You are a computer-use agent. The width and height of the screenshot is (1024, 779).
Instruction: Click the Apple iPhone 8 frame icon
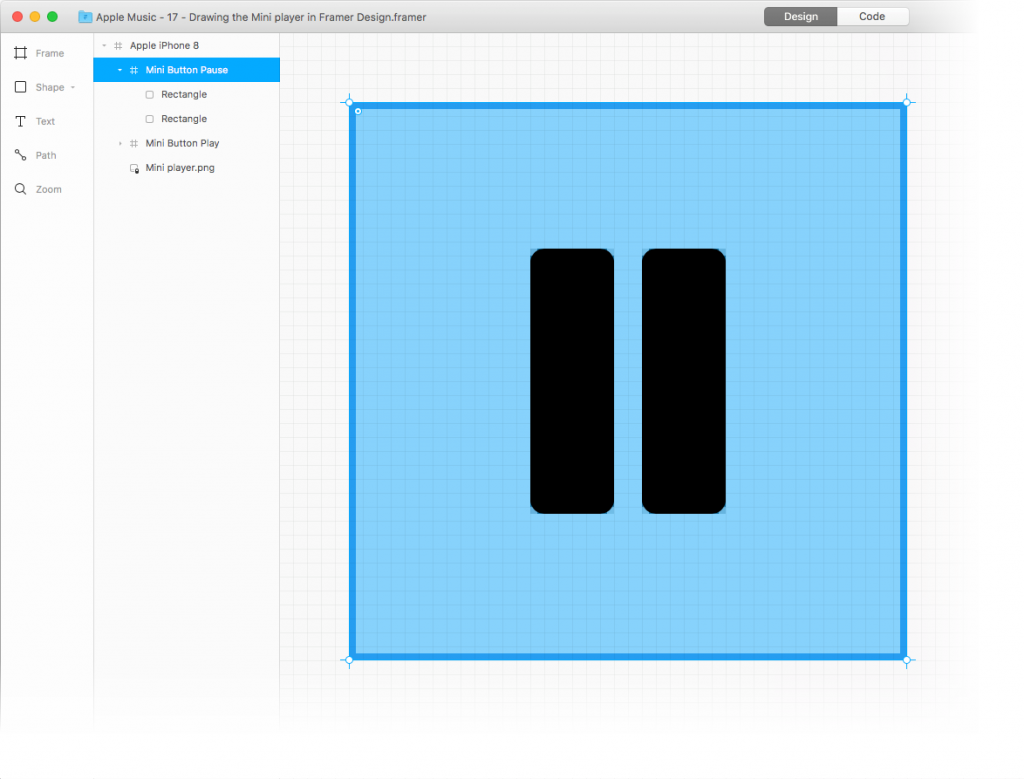pyautogui.click(x=118, y=46)
